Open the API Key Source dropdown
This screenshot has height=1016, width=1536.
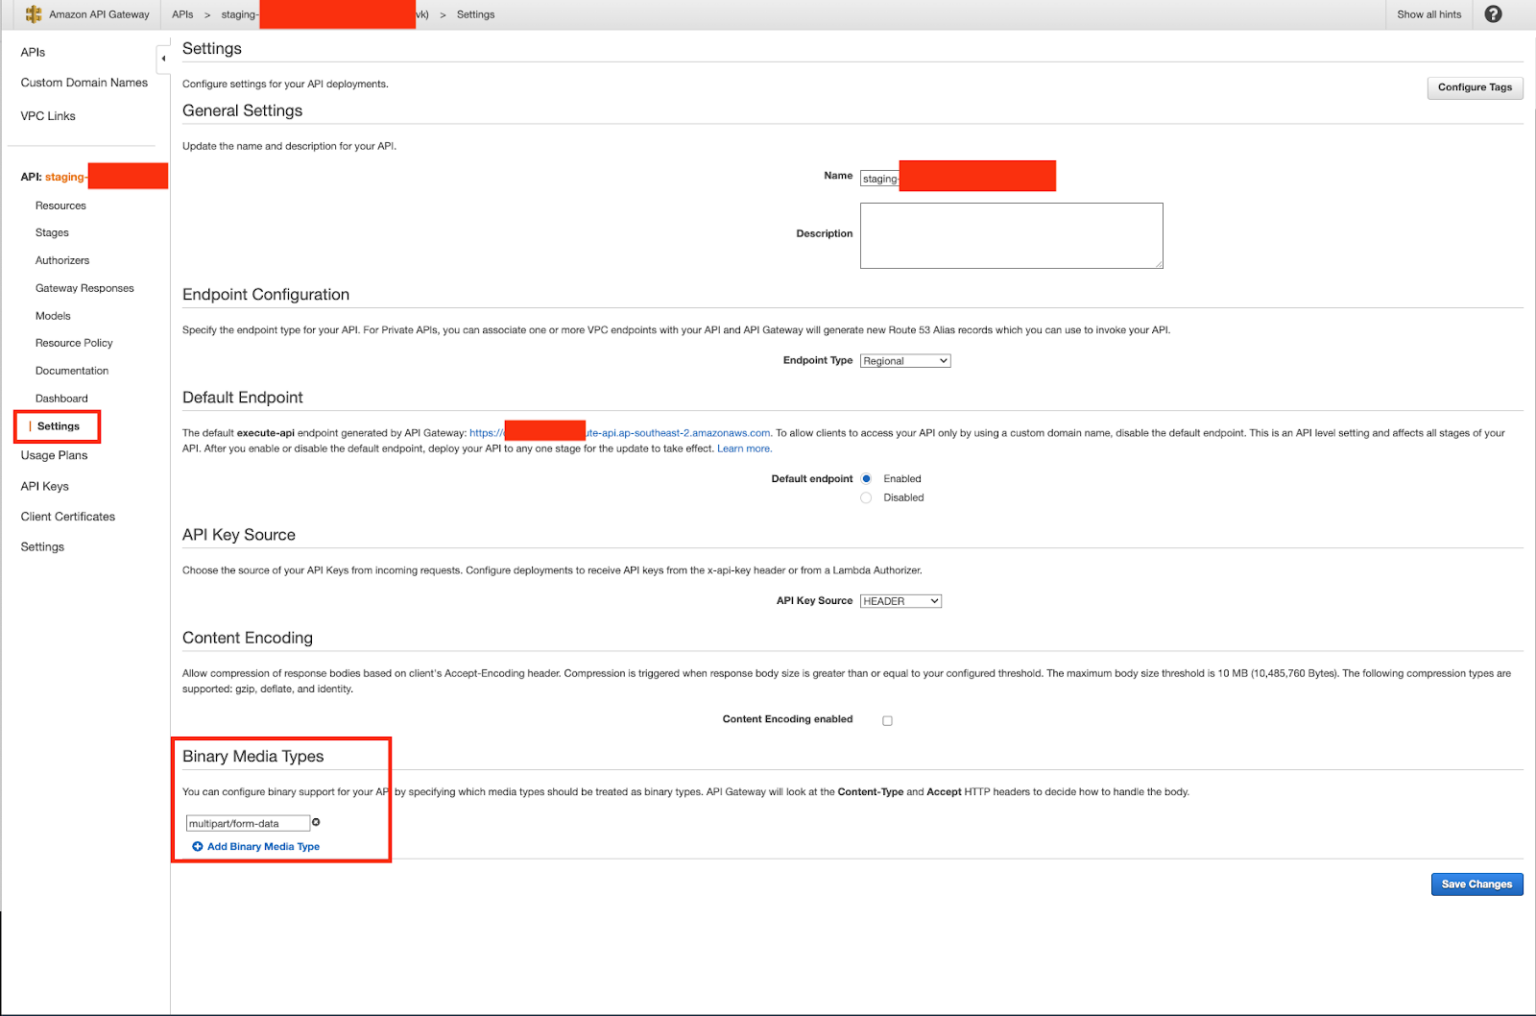tap(900, 601)
